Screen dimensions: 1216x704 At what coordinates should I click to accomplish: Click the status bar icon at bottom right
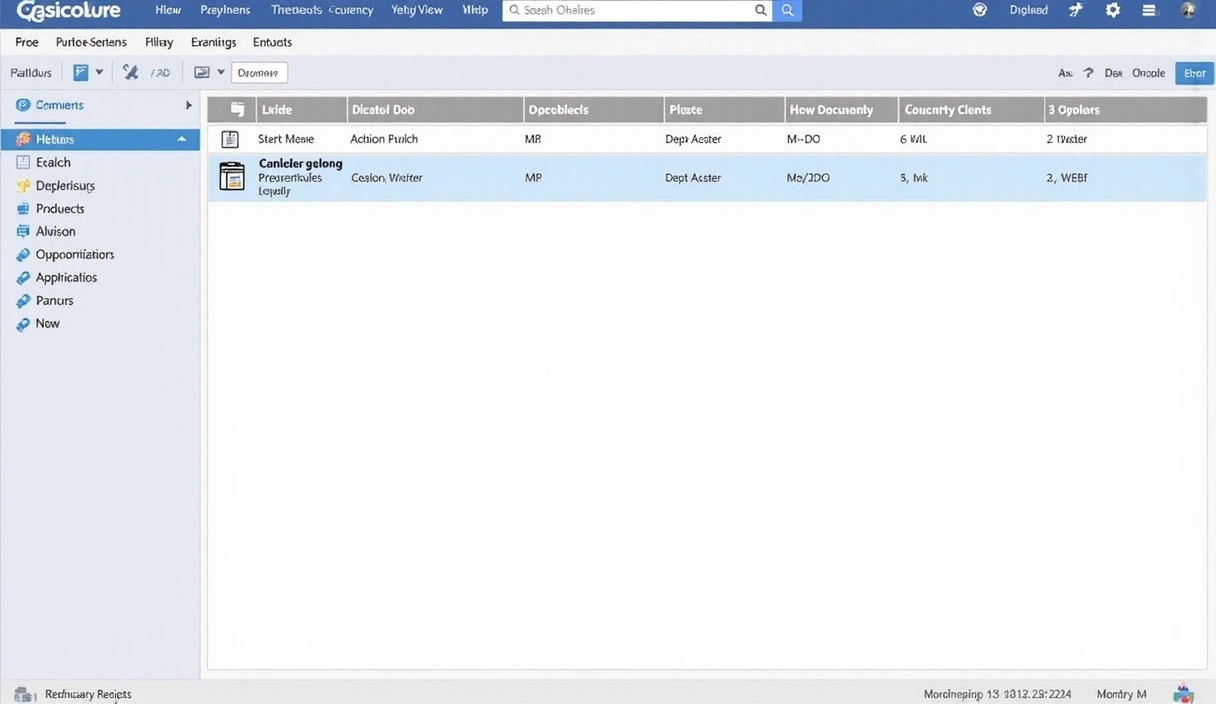tap(1185, 693)
